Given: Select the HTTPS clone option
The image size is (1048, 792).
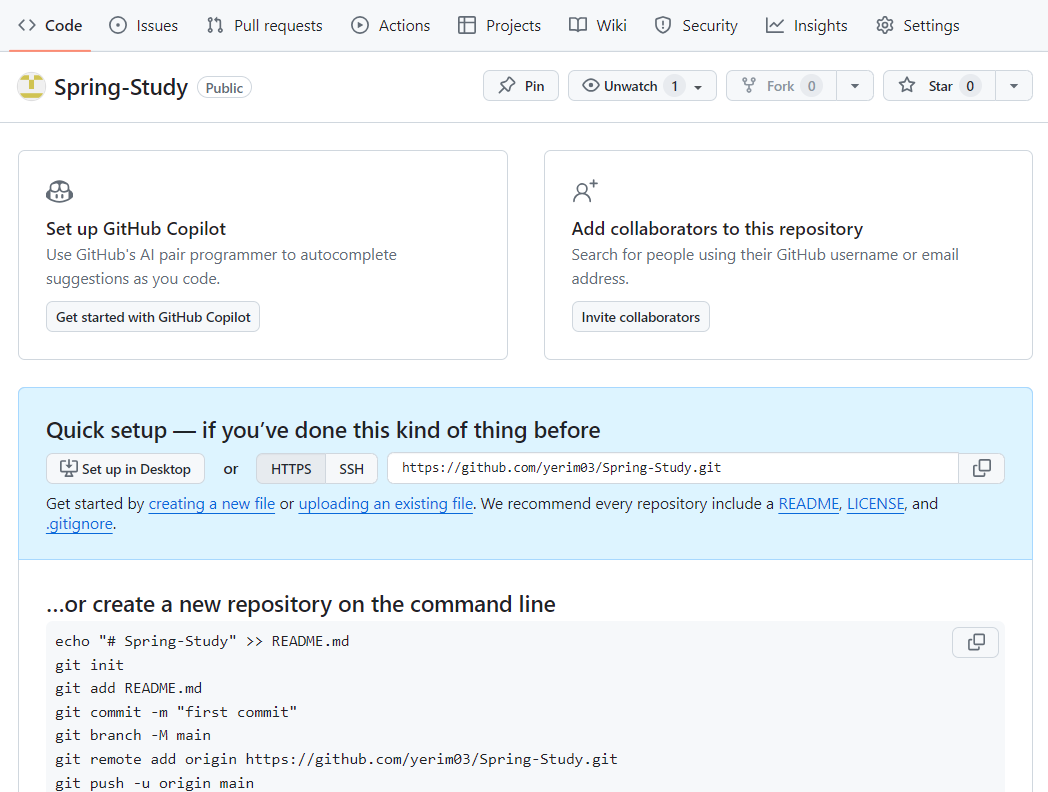Looking at the screenshot, I should pyautogui.click(x=291, y=469).
